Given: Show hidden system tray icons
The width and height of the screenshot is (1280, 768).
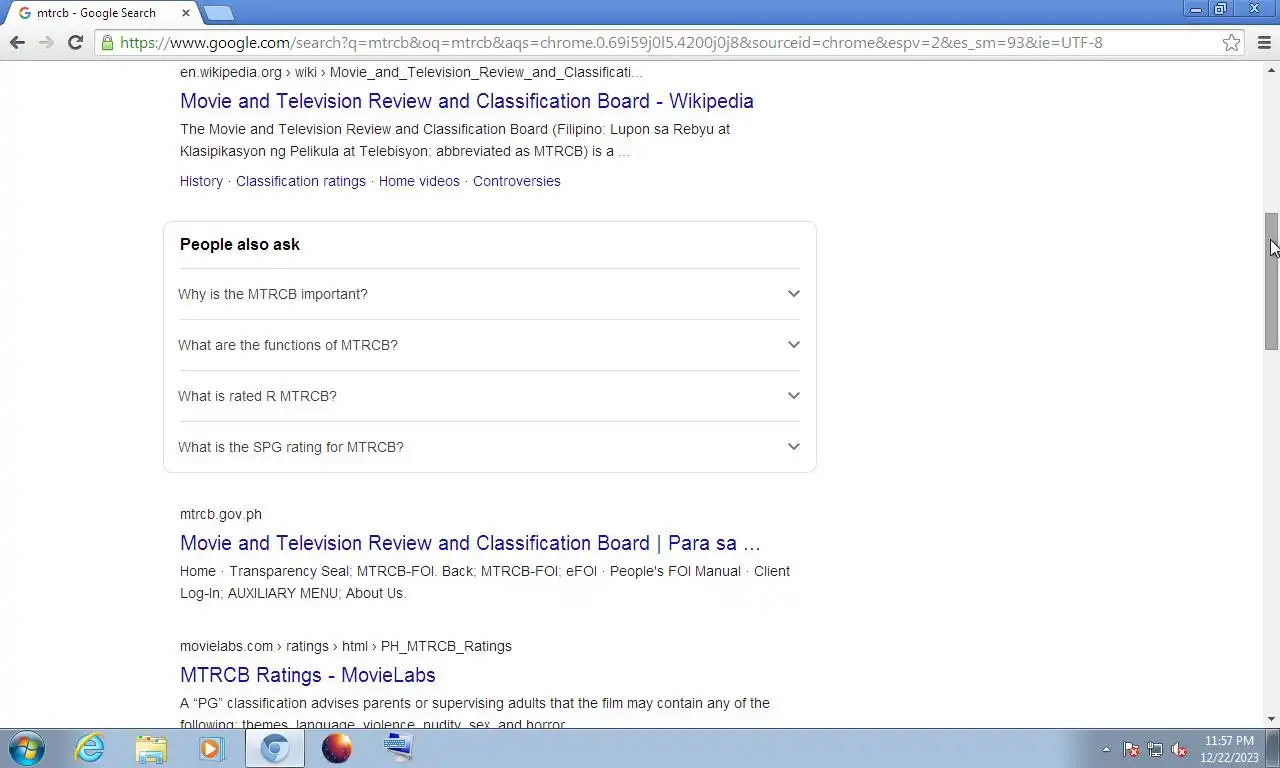Looking at the screenshot, I should pyautogui.click(x=1106, y=749).
